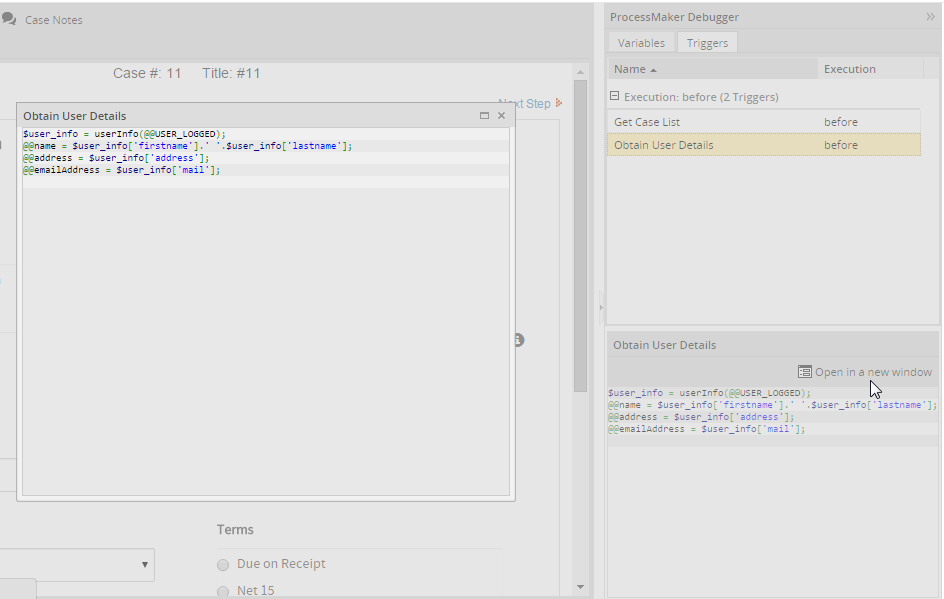Image resolution: width=944 pixels, height=599 pixels.
Task: Select the Due on Receipt radio button
Action: pyautogui.click(x=223, y=564)
